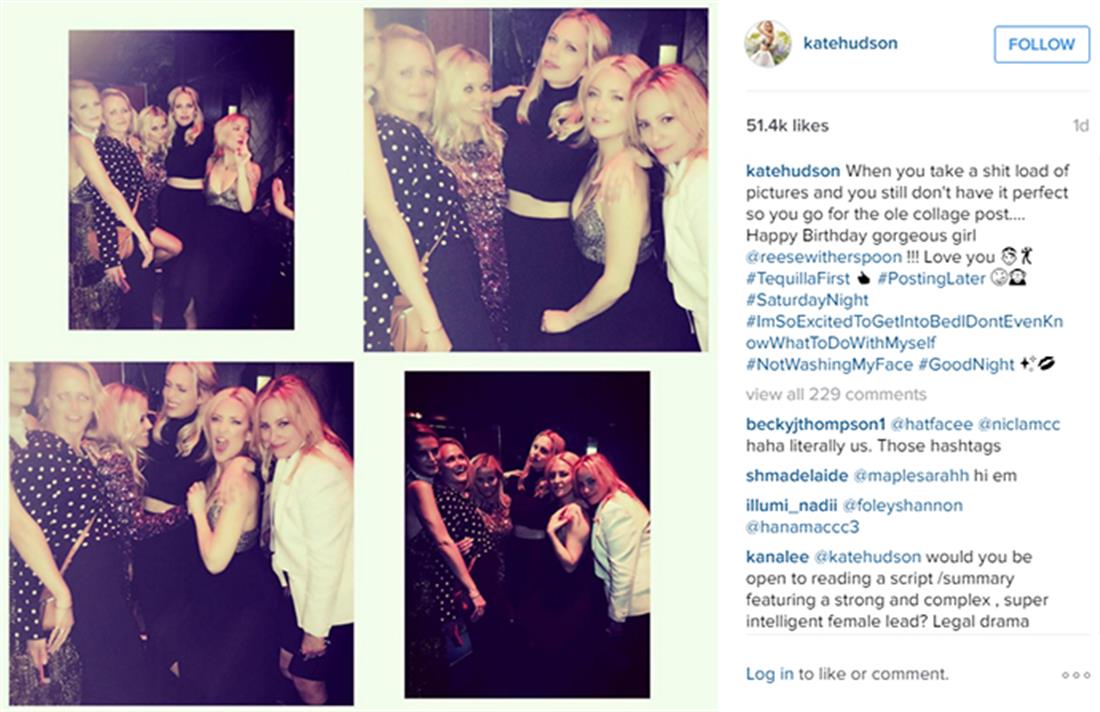This screenshot has width=1100, height=712.
Task: Click the bottom-right collage photo
Action: 528,535
